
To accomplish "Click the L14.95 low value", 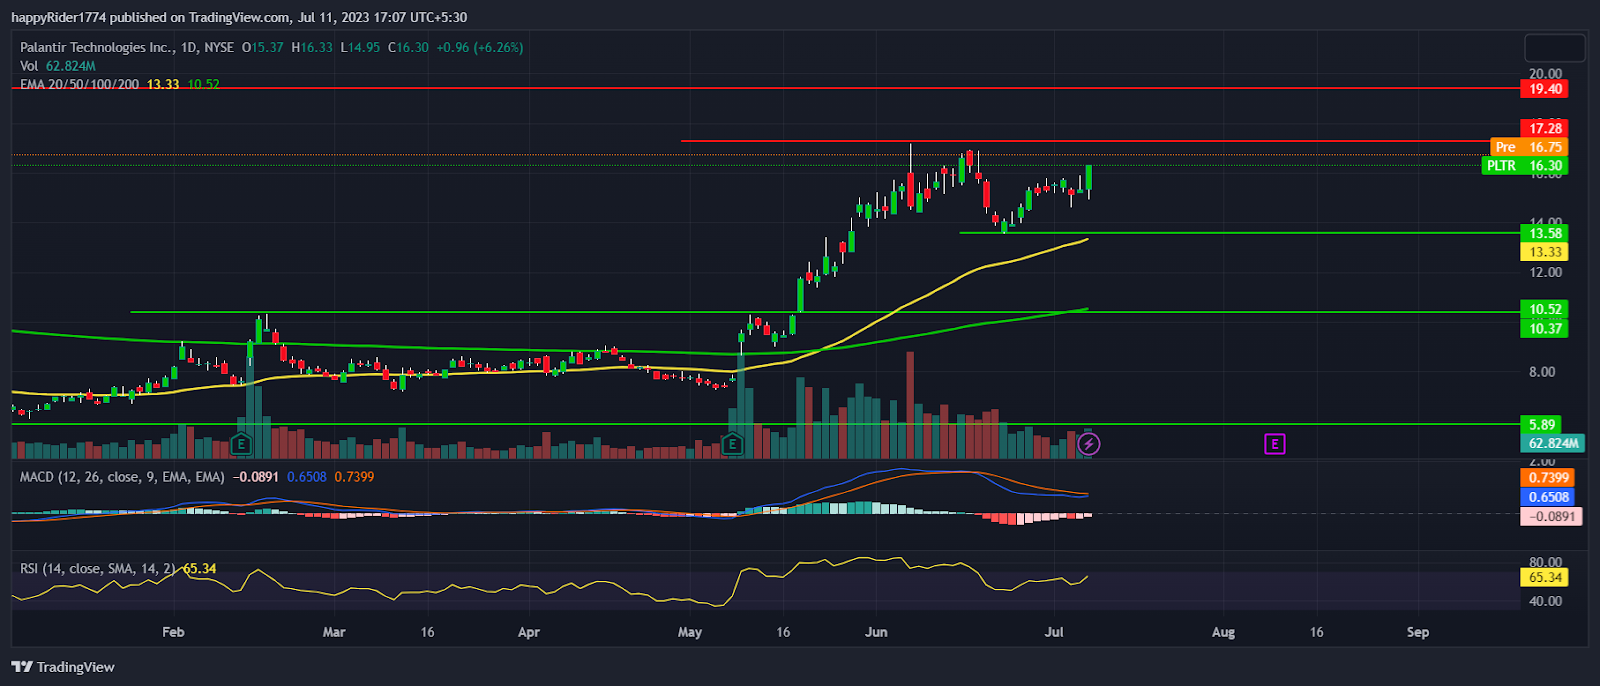I will [360, 47].
